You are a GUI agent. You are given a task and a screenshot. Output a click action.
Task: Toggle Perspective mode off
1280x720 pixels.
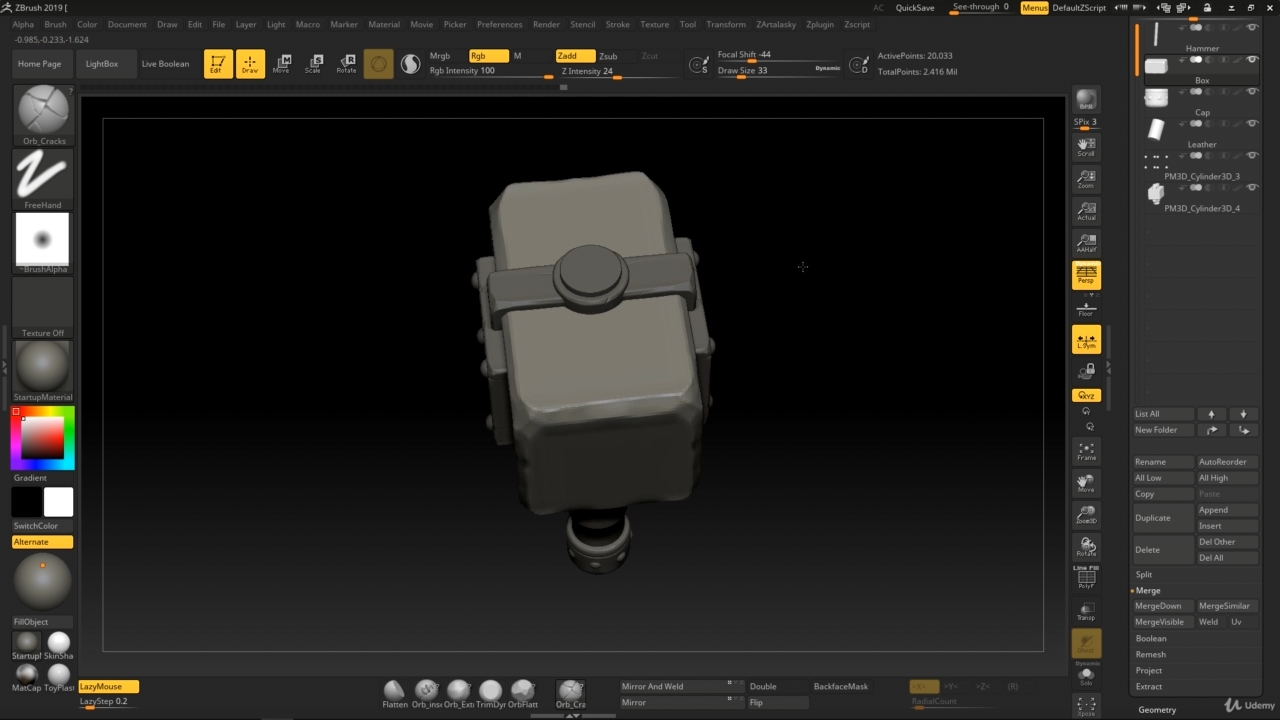[1085, 275]
